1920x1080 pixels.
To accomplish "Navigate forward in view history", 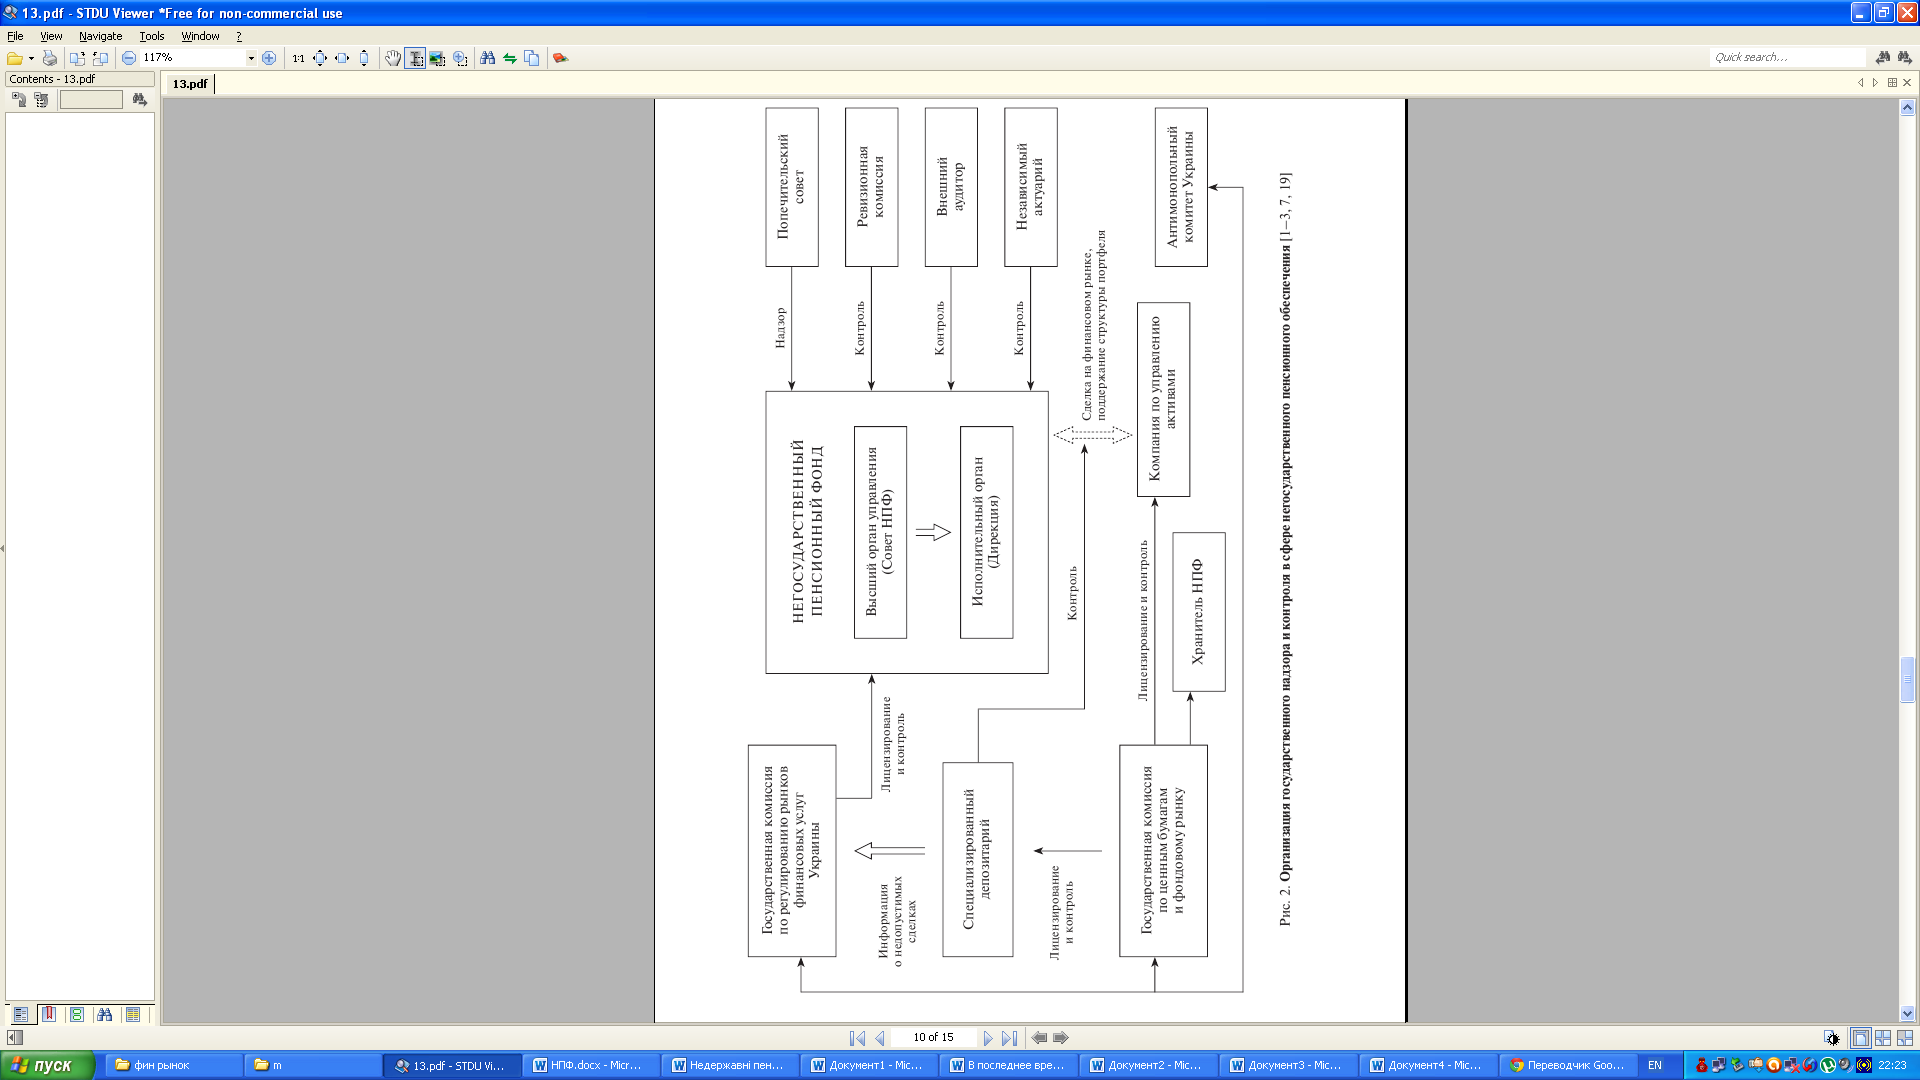I will [1061, 1038].
